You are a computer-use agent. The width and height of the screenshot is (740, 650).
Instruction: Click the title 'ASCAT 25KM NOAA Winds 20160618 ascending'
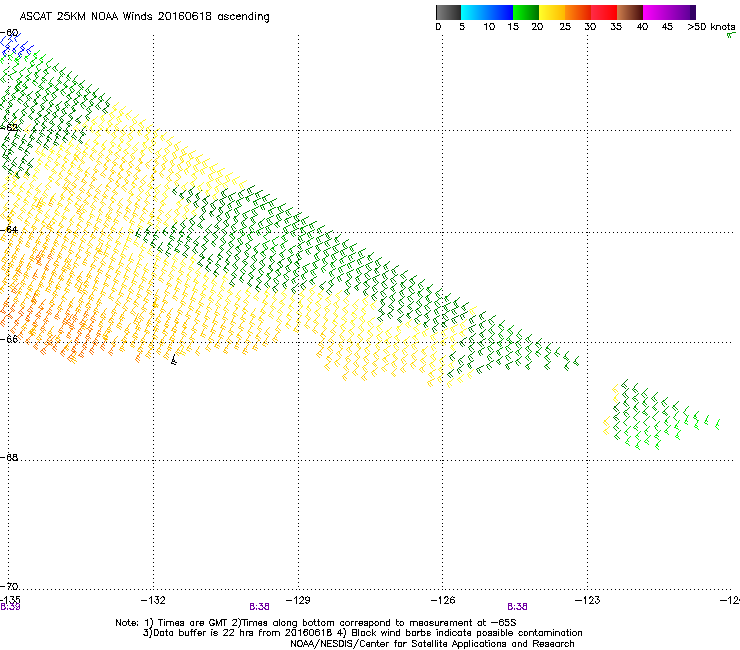144,17
